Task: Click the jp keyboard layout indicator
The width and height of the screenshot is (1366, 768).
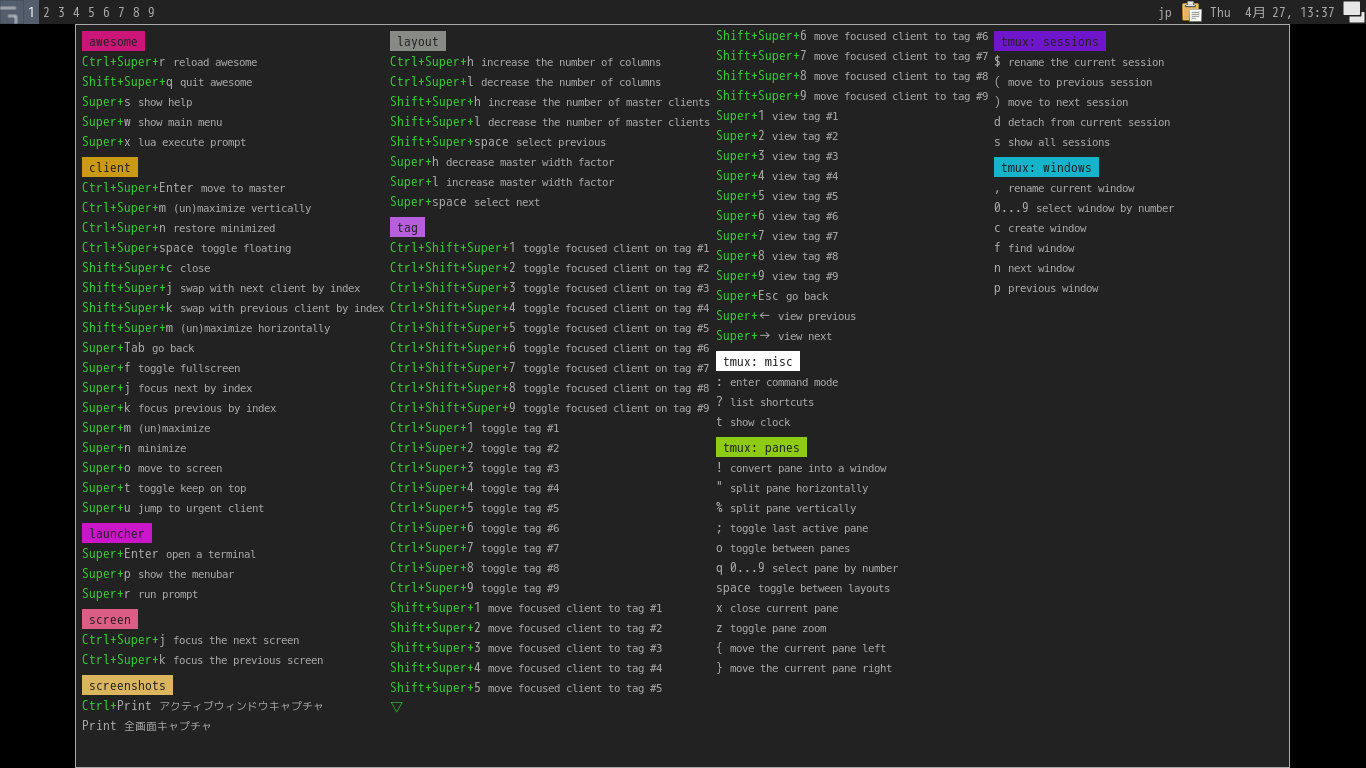Action: [1165, 12]
